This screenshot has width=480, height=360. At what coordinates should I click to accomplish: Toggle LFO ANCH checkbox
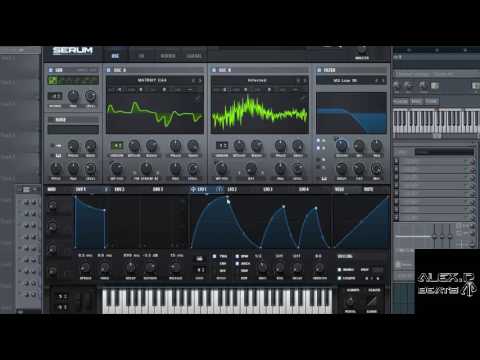click(237, 264)
